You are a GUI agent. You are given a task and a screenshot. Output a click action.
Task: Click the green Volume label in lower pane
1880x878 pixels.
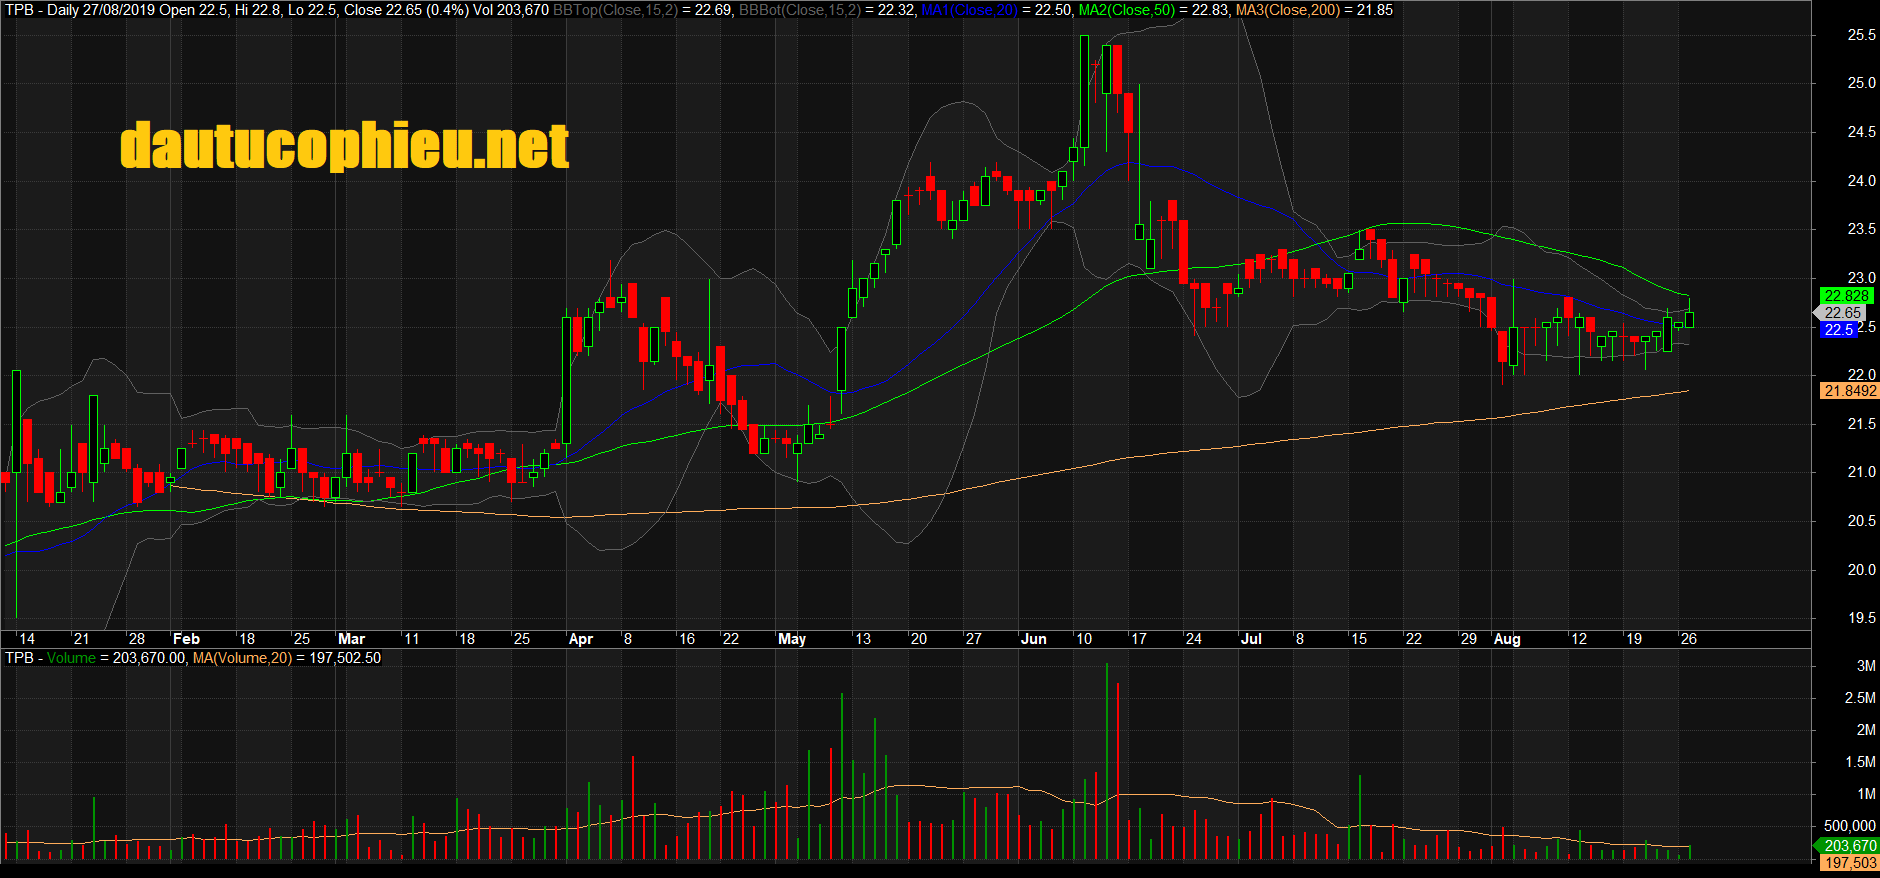(x=71, y=658)
